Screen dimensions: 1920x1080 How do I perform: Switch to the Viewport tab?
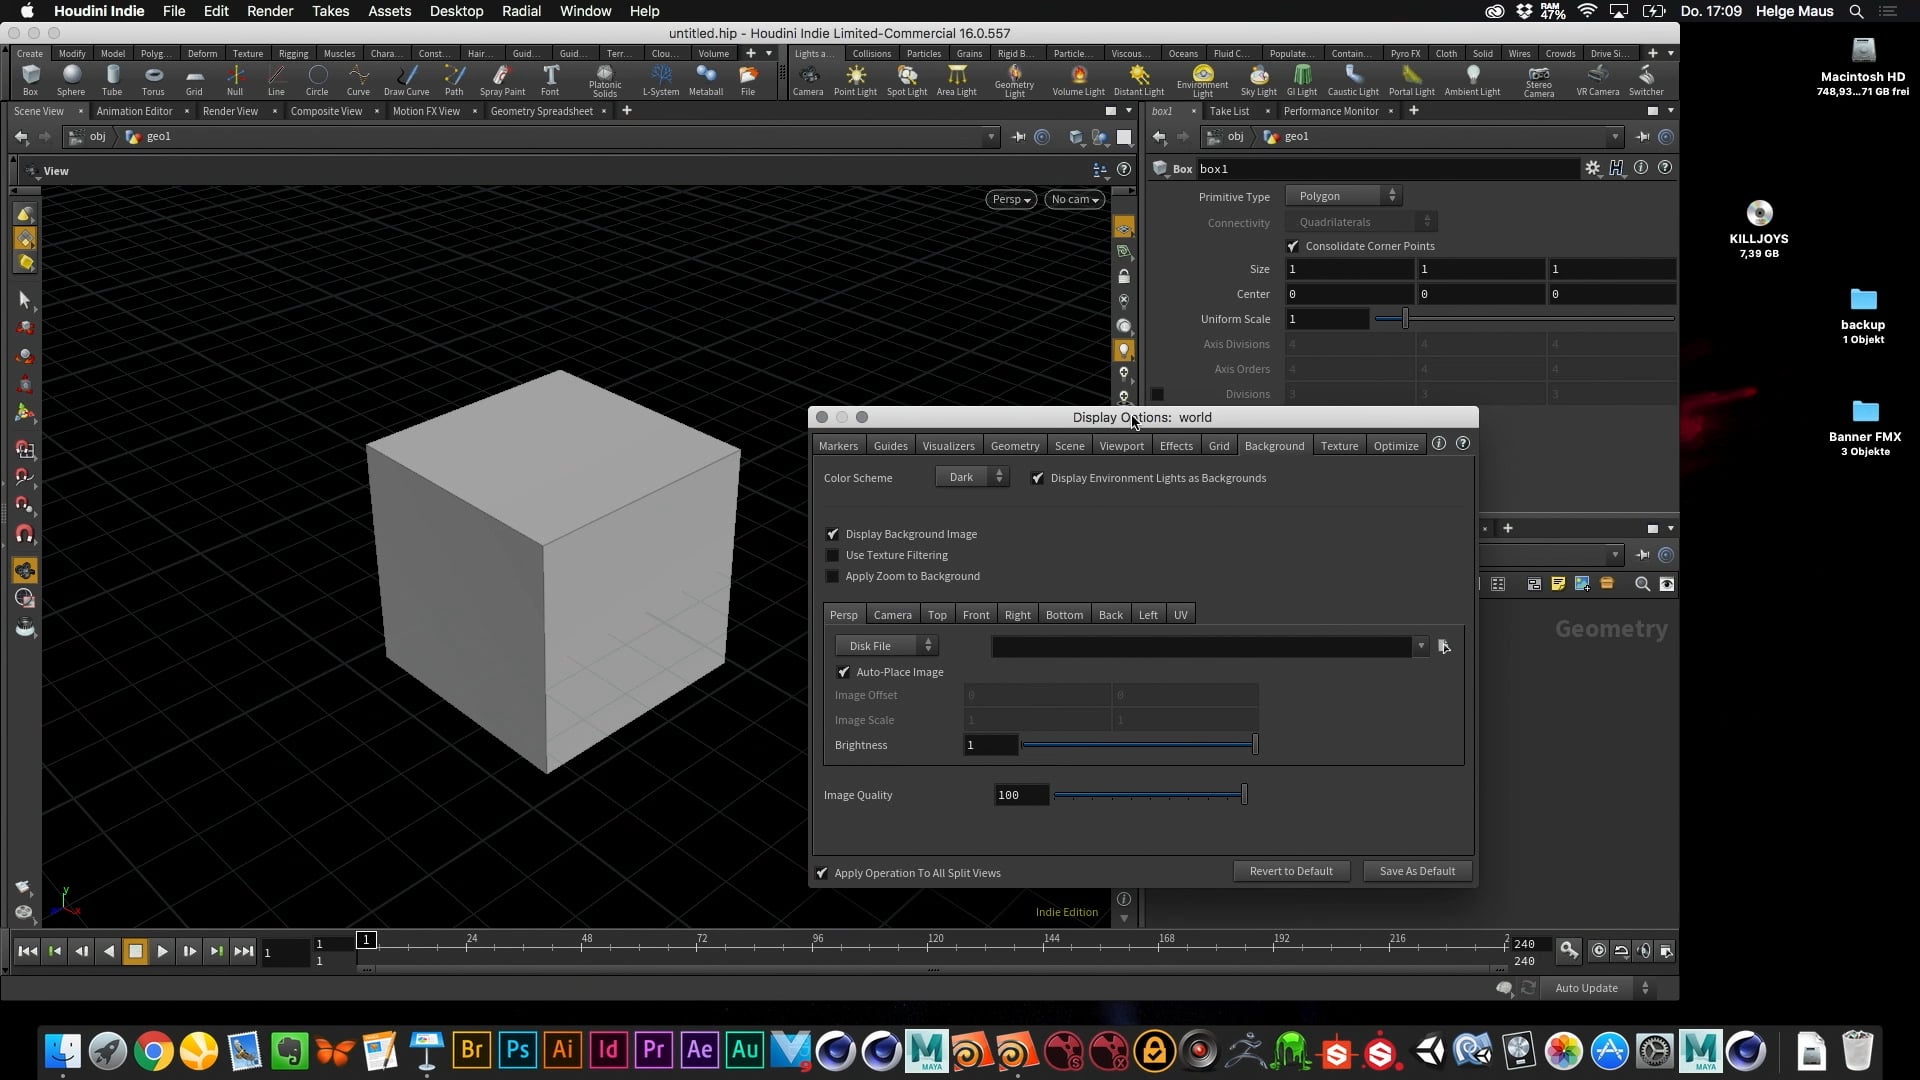[1121, 445]
